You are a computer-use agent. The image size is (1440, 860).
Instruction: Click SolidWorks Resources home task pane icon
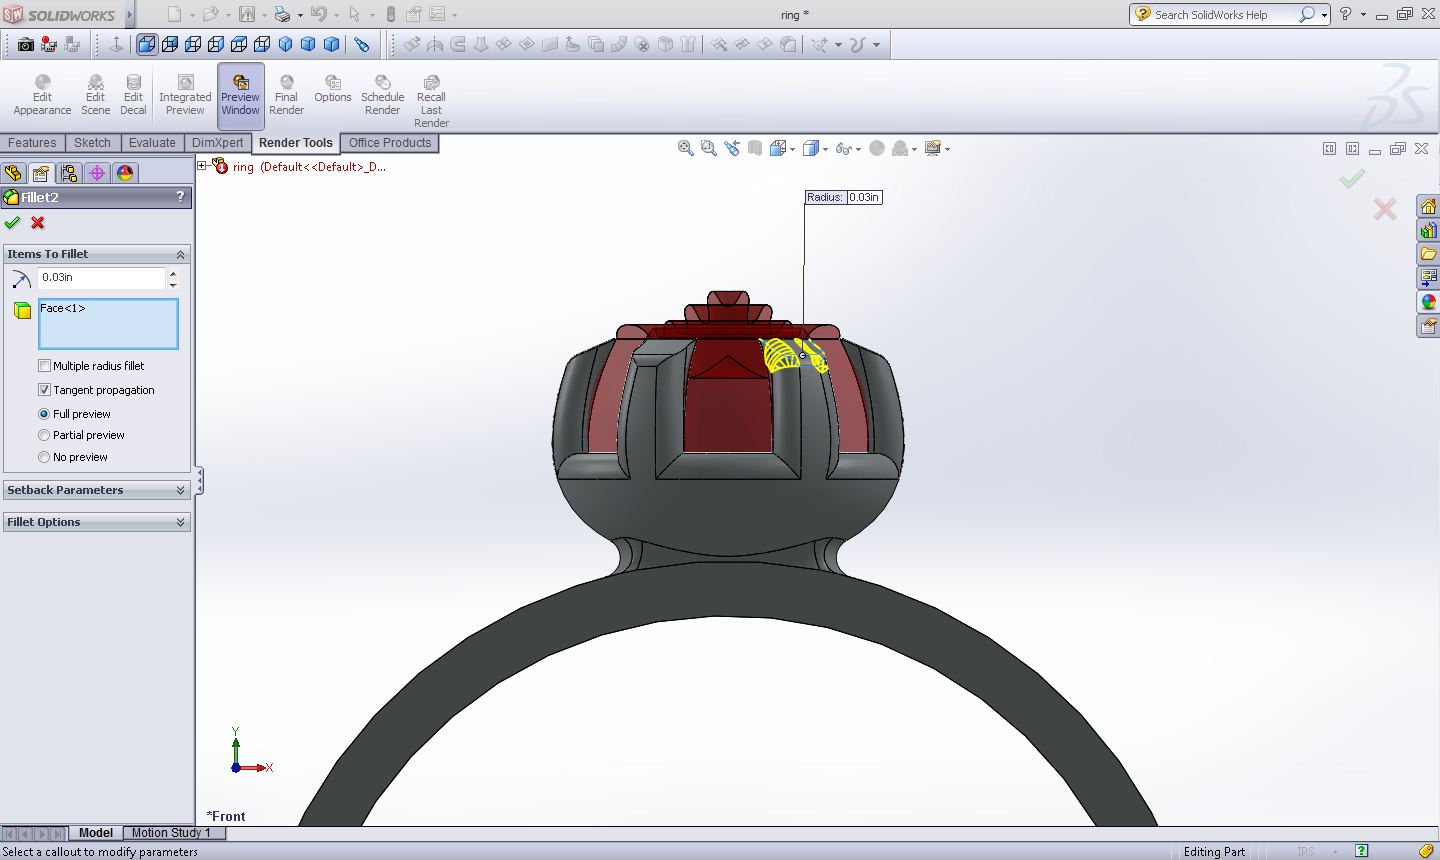click(x=1428, y=207)
